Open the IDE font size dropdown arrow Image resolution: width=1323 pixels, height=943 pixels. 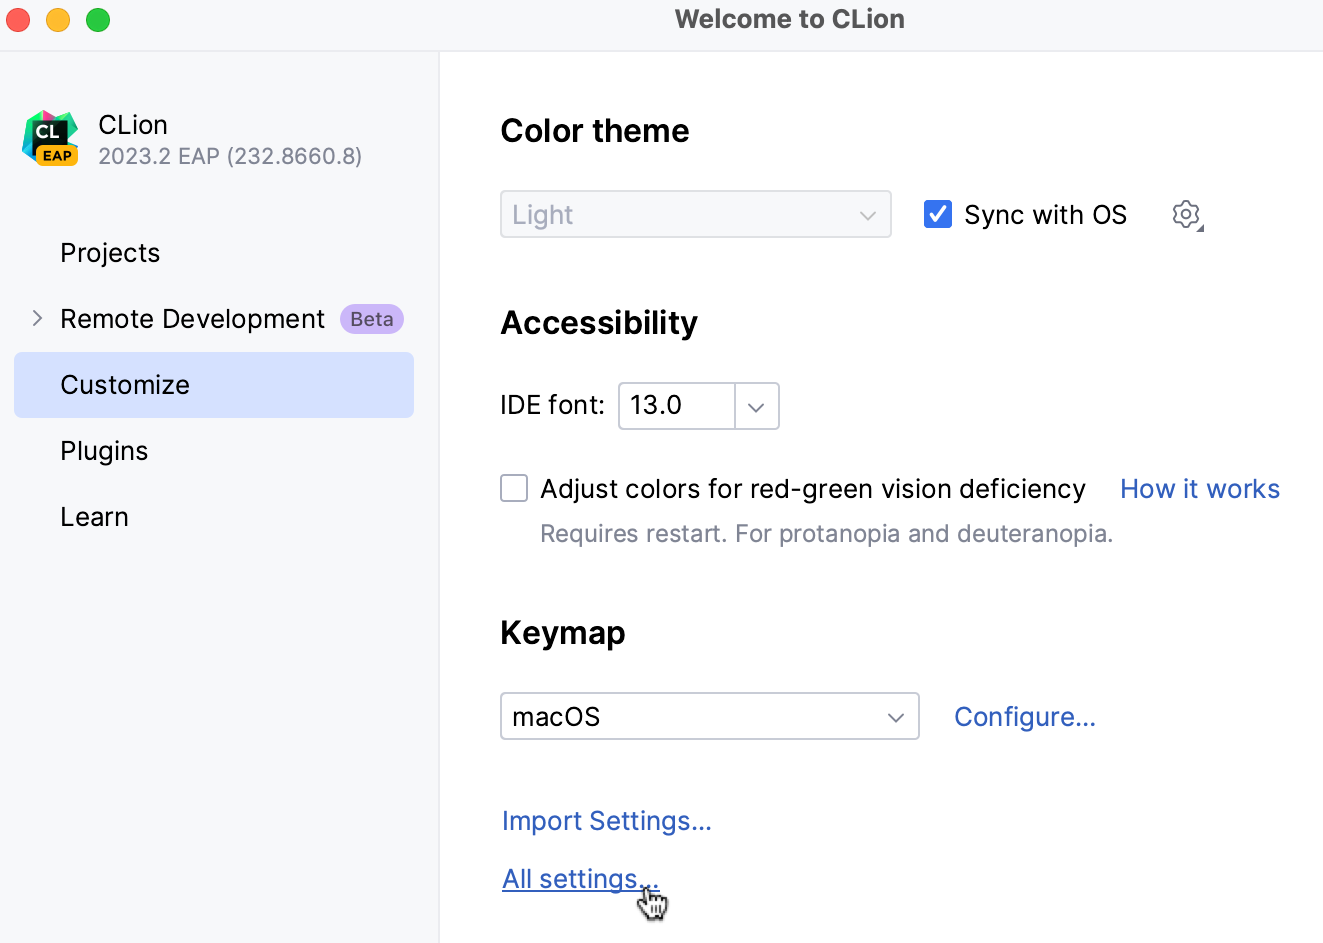(757, 406)
